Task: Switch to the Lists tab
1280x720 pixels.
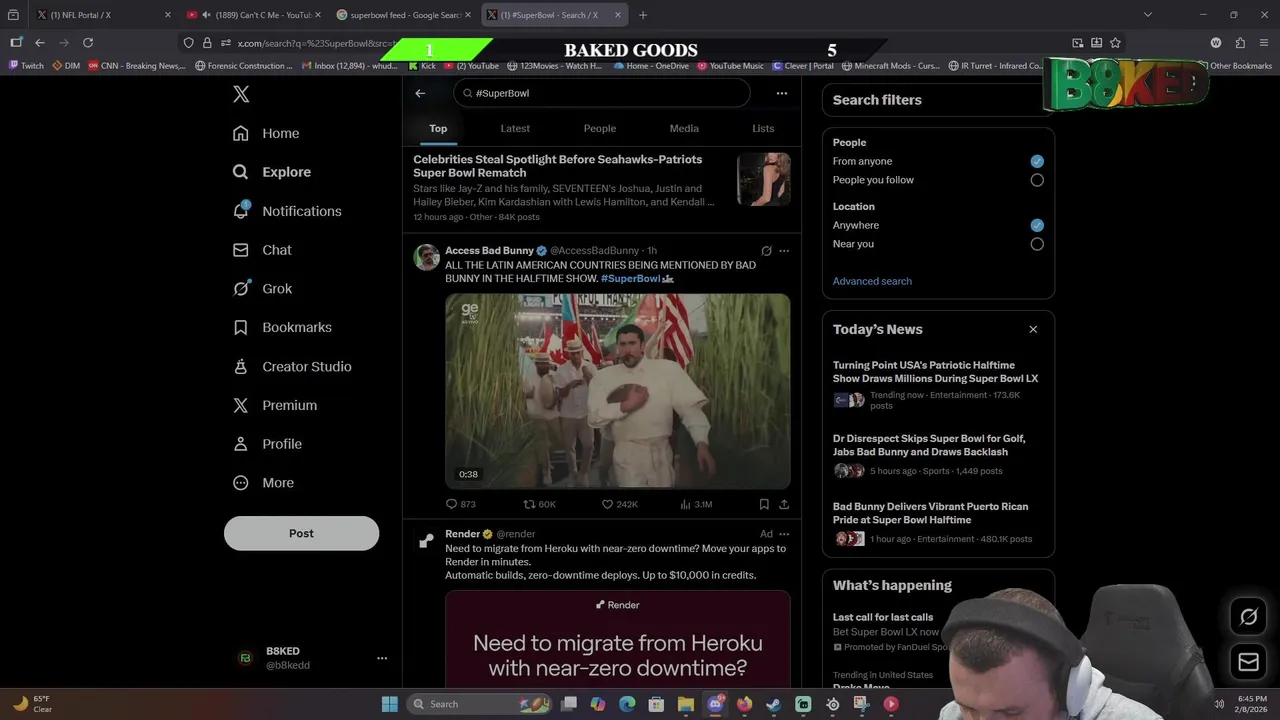Action: coord(763,128)
